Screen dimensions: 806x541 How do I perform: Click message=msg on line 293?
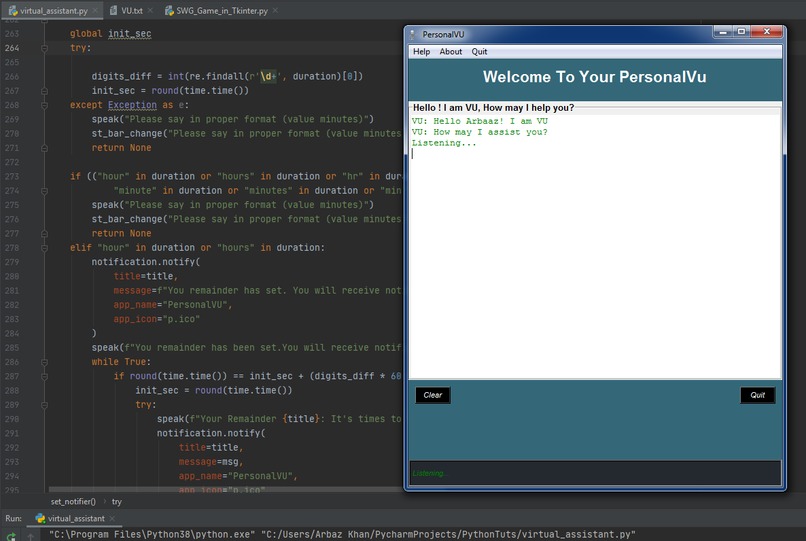pyautogui.click(x=211, y=462)
